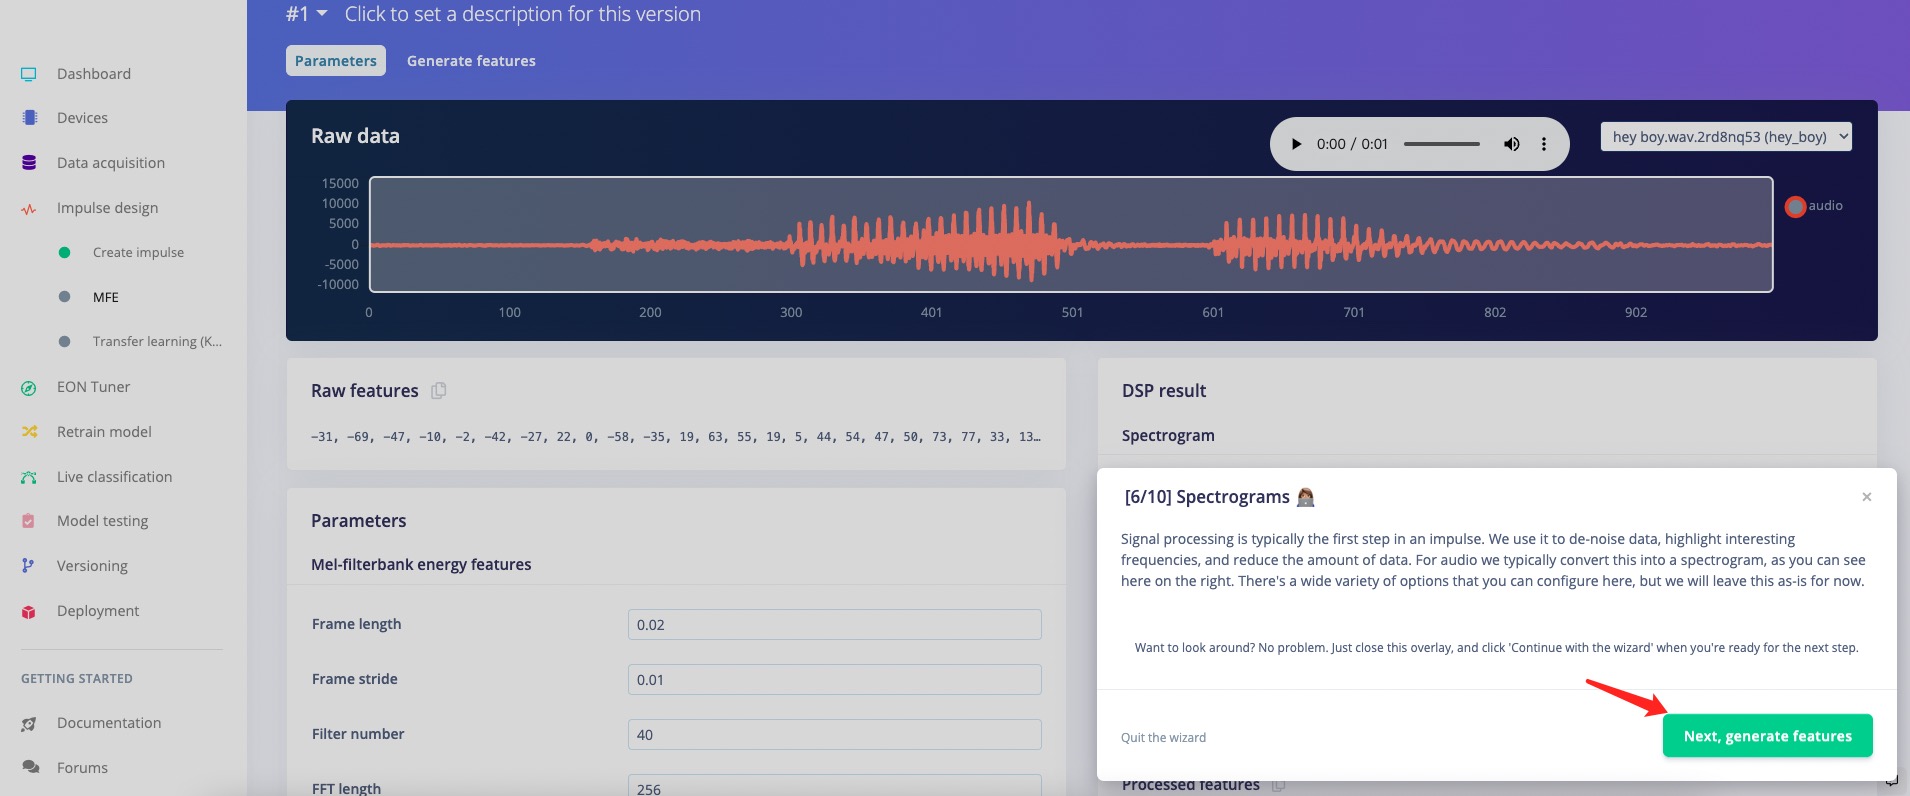Open the Dashboard monitor icon
The image size is (1910, 796).
29,74
